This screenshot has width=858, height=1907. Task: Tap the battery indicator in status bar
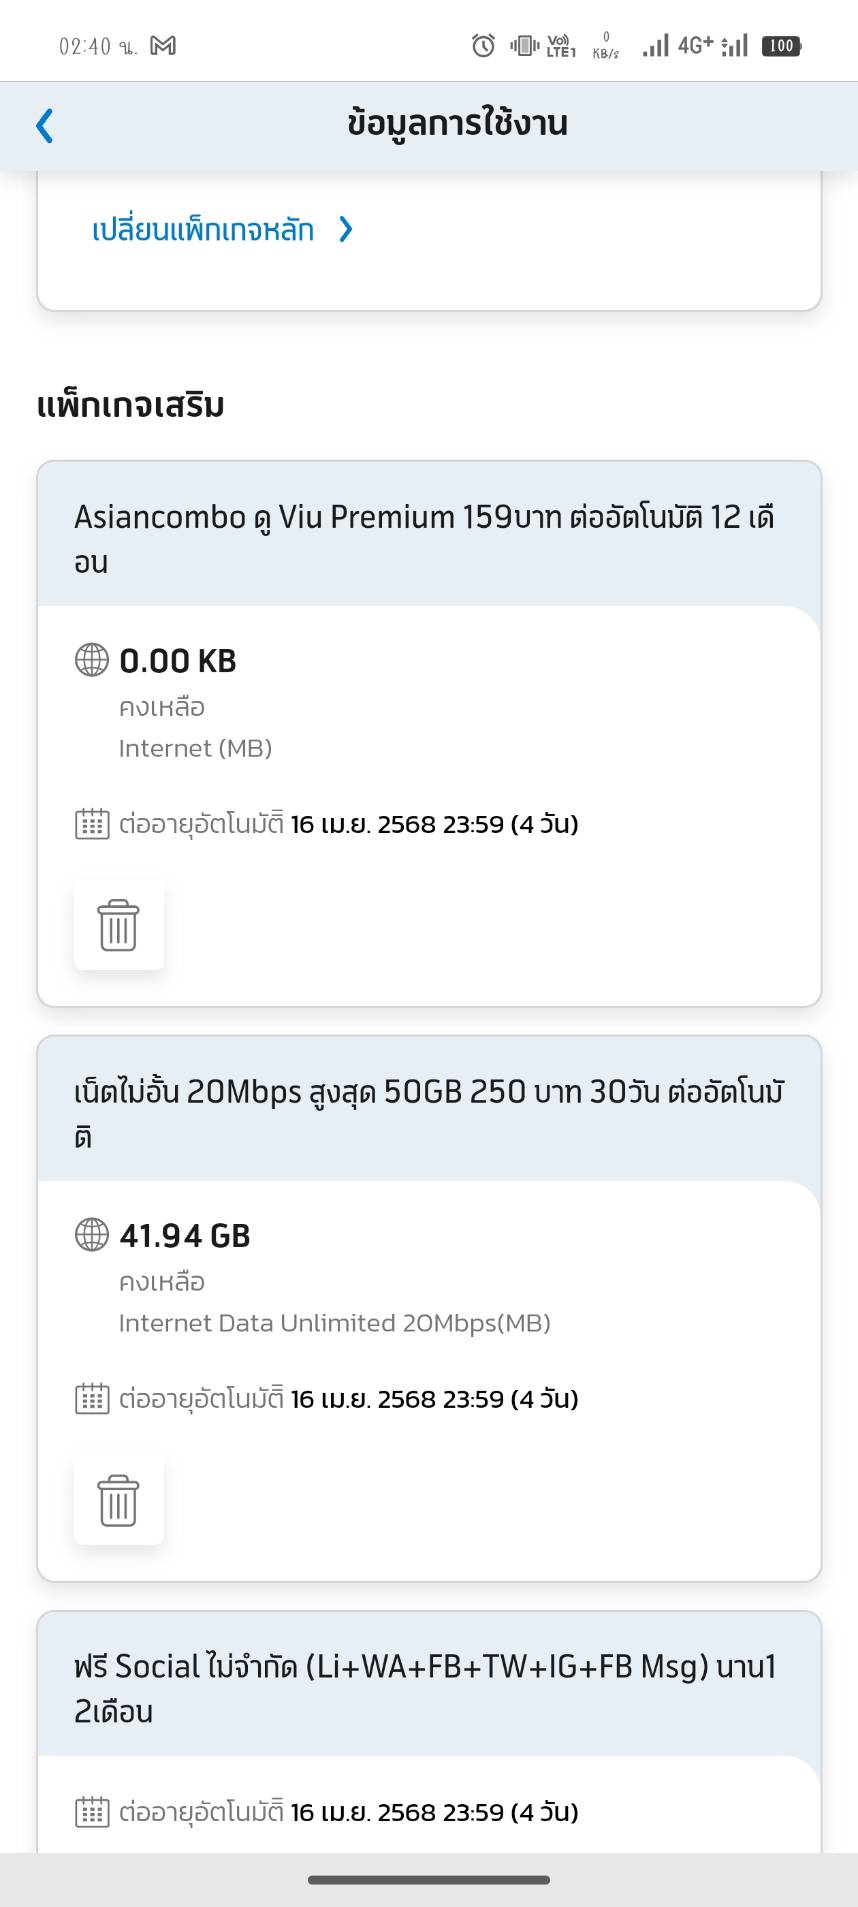(x=782, y=45)
